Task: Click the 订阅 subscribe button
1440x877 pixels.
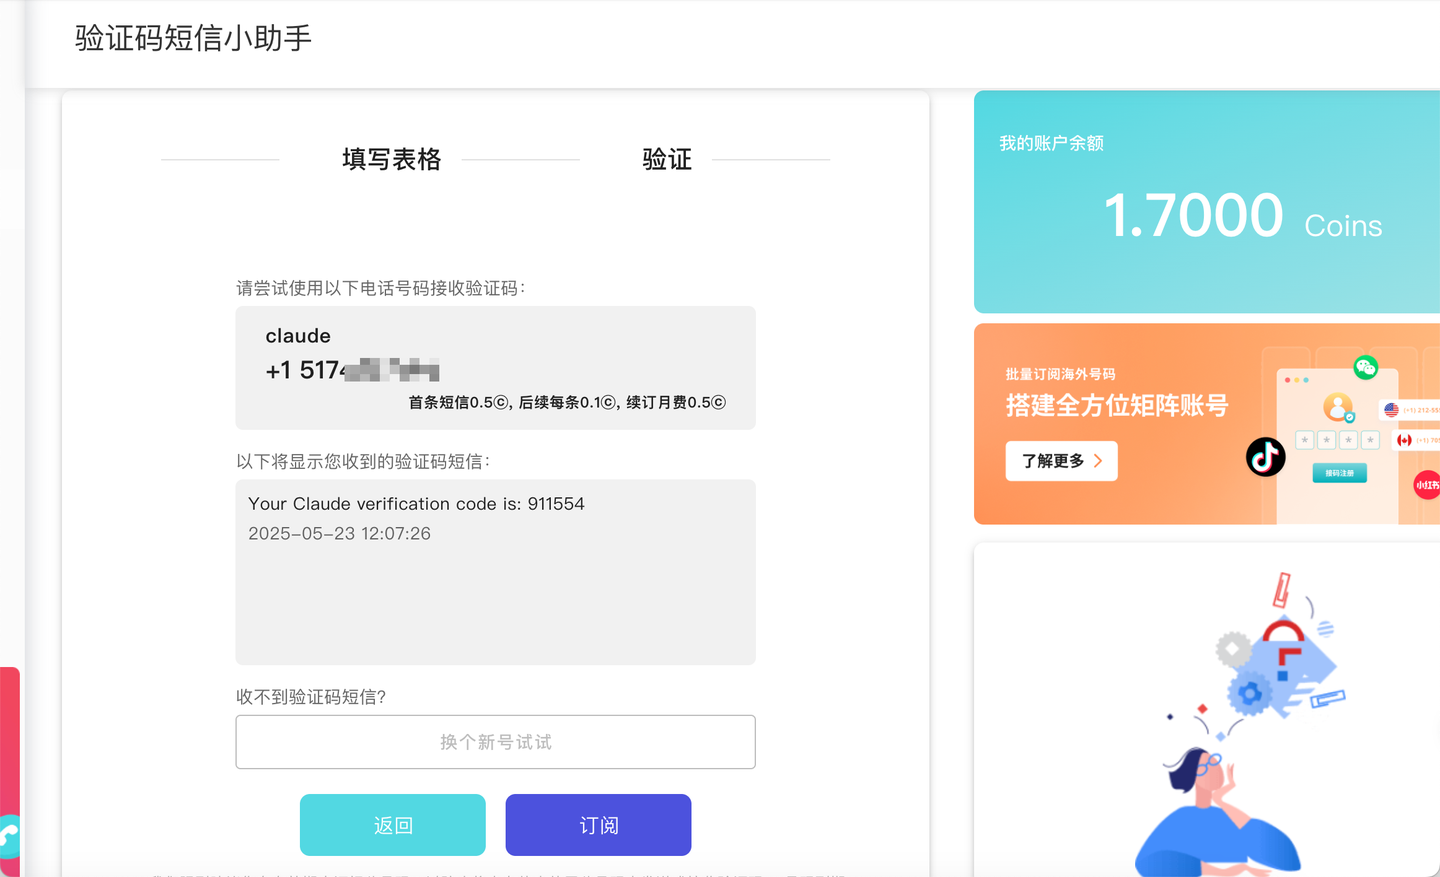Action: 598,825
